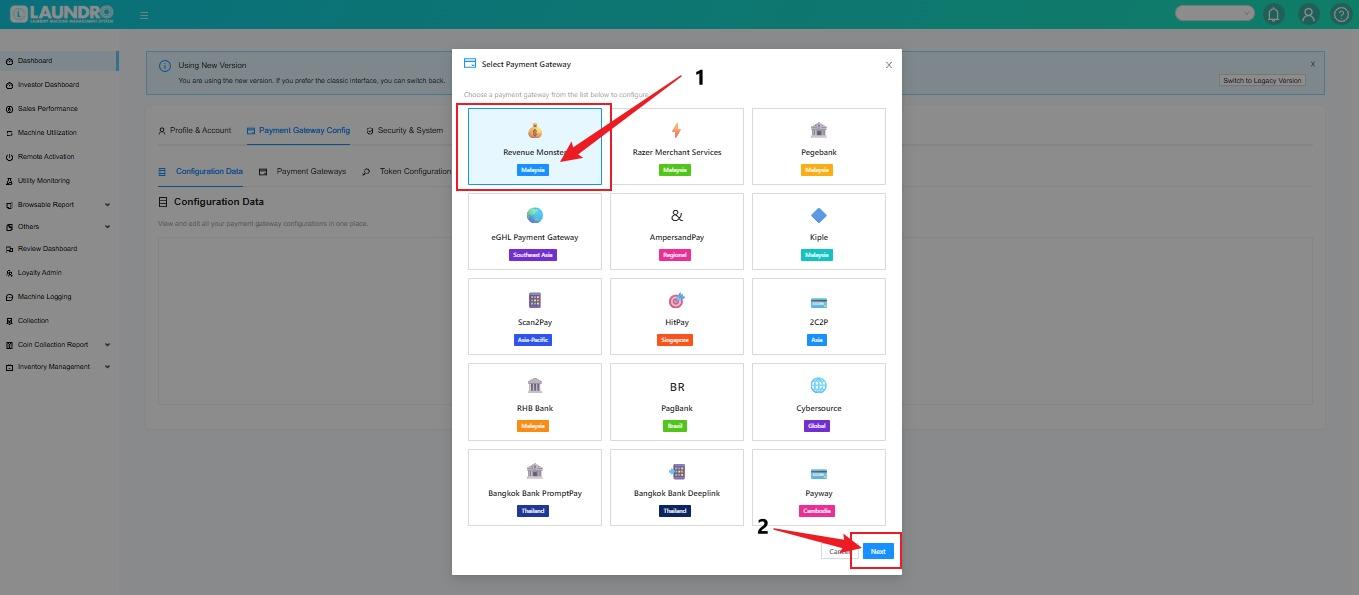The height and width of the screenshot is (595, 1359).
Task: Expand the Inventory Management submenu
Action: pos(59,367)
